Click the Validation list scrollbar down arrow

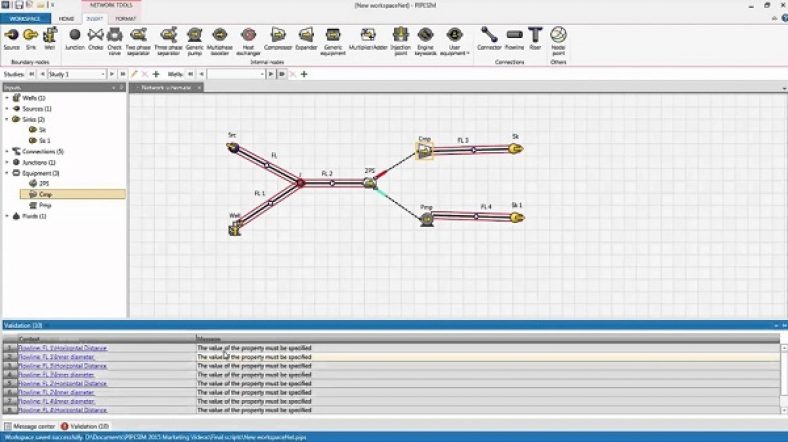click(783, 410)
